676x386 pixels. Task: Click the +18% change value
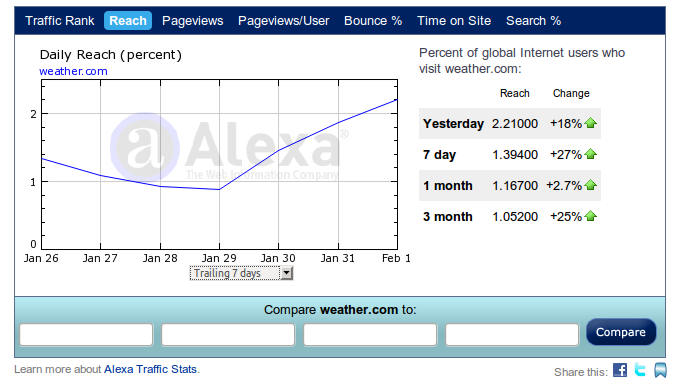[566, 124]
